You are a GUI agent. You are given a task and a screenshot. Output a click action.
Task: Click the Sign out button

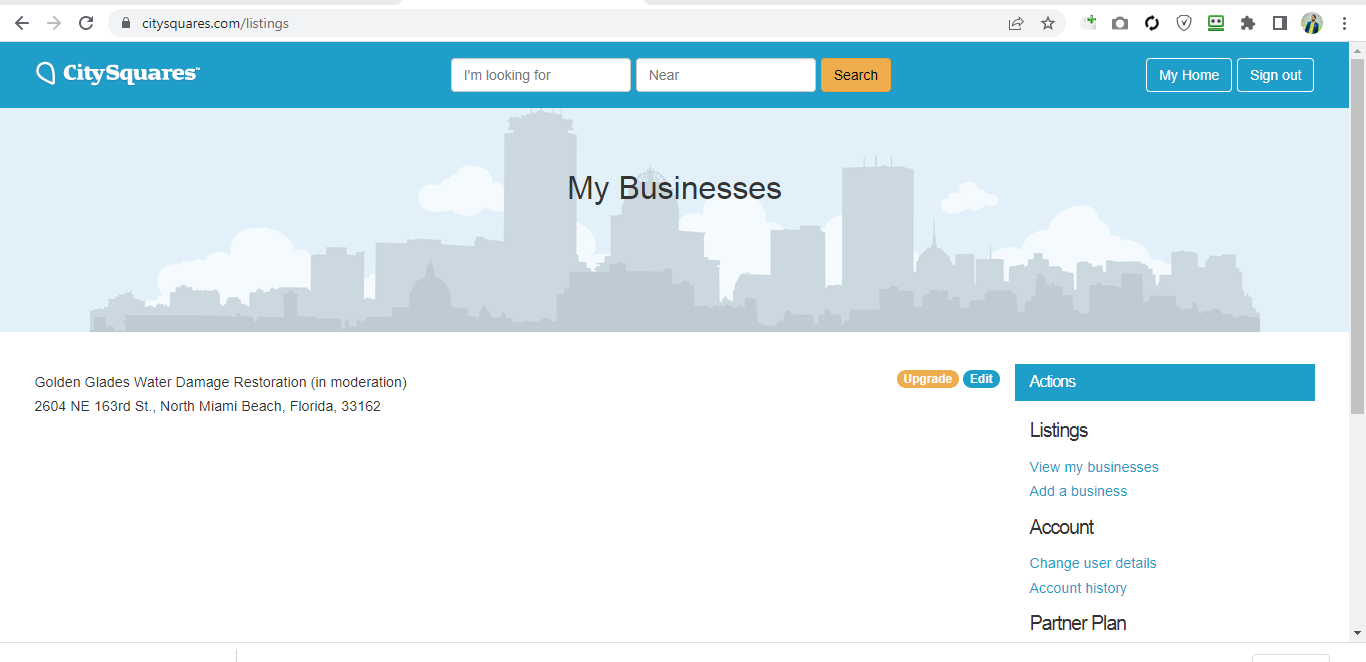(x=1275, y=75)
